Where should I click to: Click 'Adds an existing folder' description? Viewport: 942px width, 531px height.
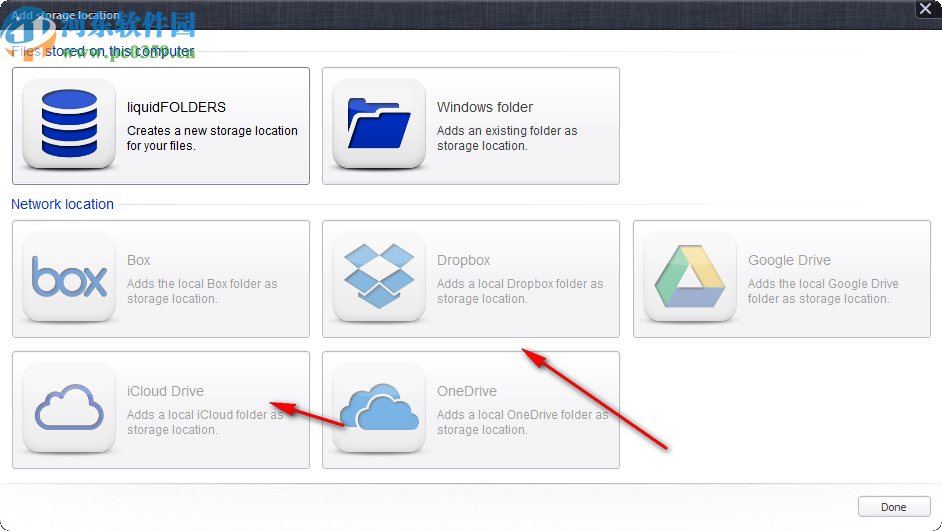pyautogui.click(x=507, y=138)
